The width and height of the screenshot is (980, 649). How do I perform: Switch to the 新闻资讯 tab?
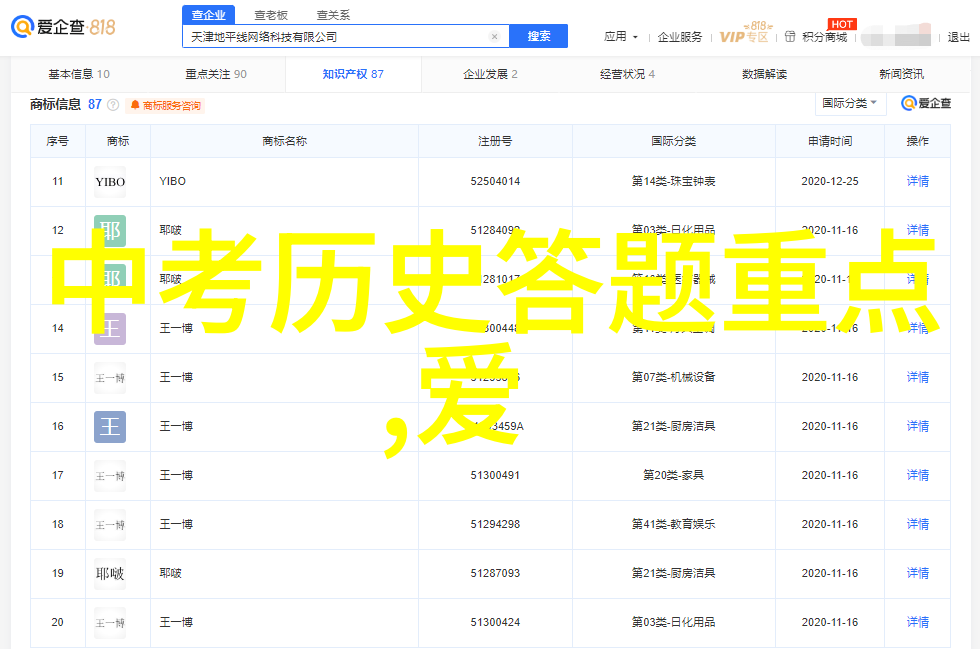coord(901,74)
